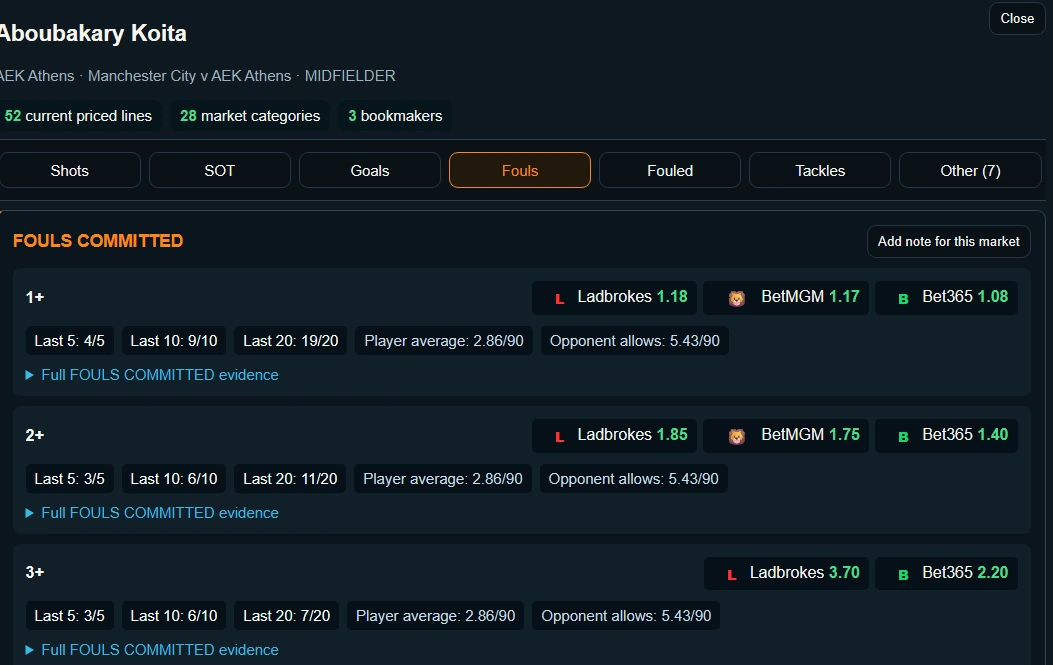Click the Aboubakary Koita player name
Screen dimensions: 1053x665
[x=93, y=33]
